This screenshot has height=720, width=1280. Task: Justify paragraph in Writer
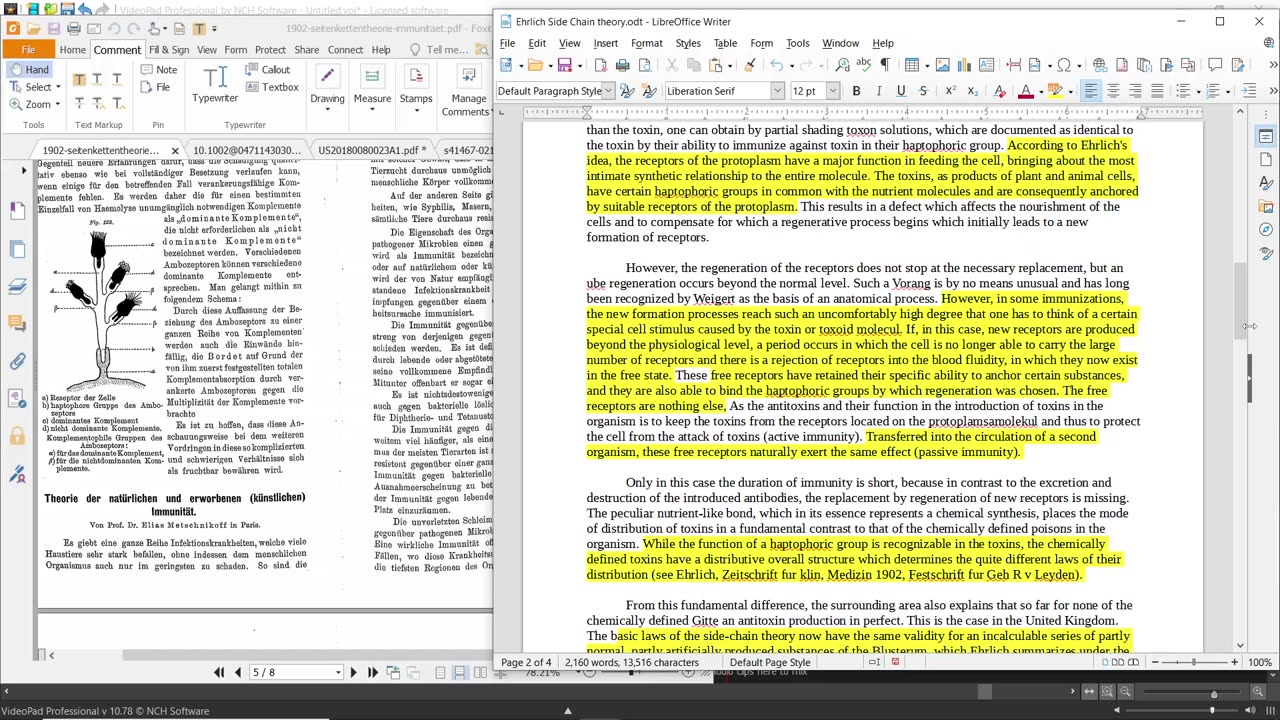click(1157, 91)
